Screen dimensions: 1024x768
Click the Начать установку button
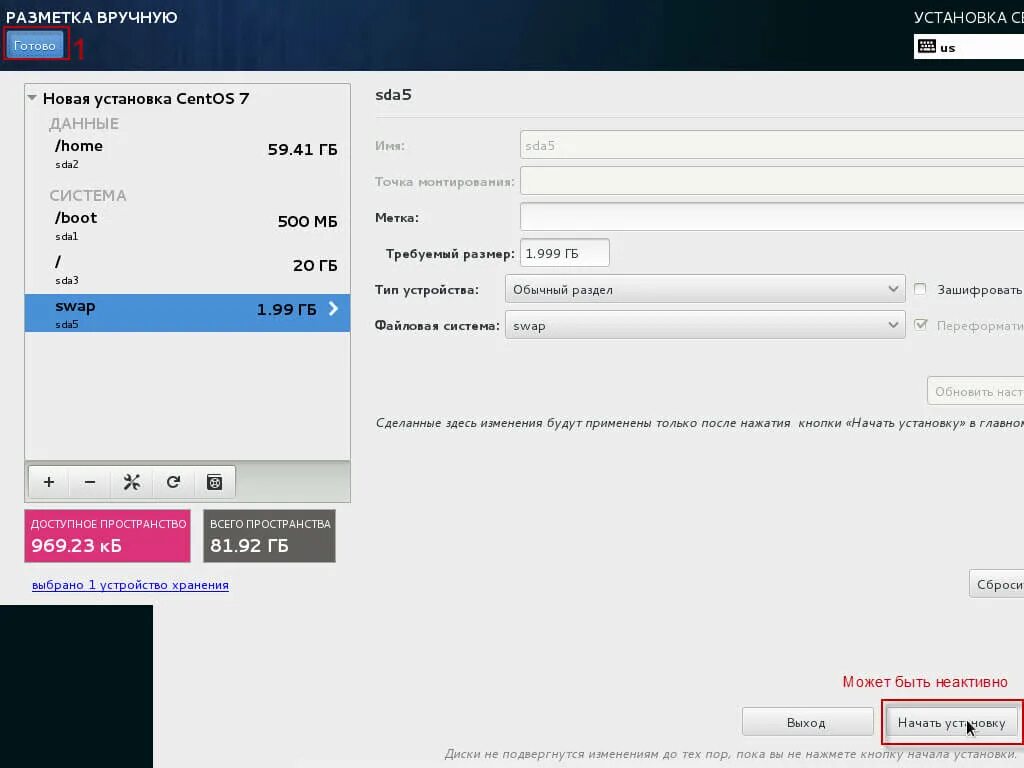tap(952, 722)
